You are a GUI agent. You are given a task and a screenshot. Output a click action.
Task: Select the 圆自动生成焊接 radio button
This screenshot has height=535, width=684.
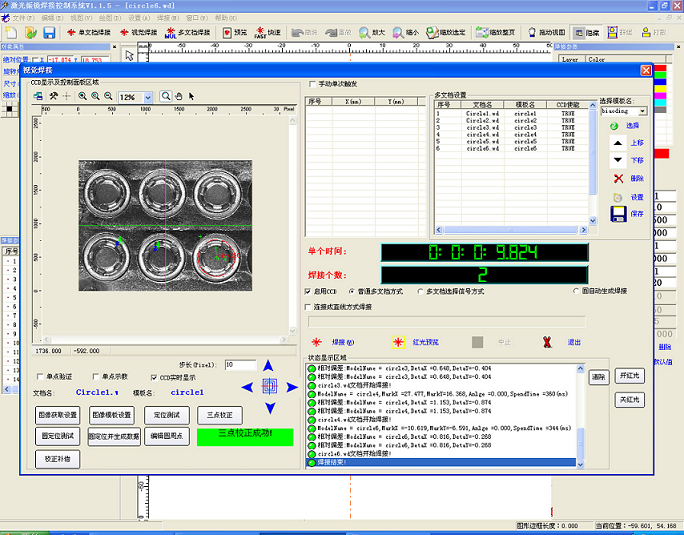coord(576,291)
